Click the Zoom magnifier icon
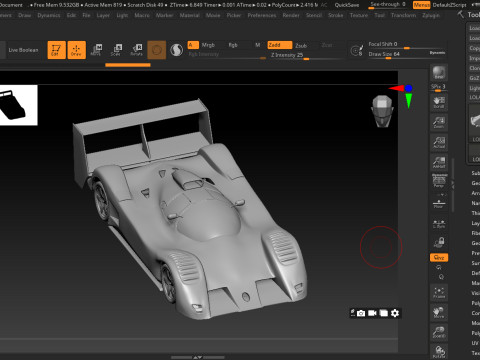Viewport: 480px width, 360px height. point(439,122)
